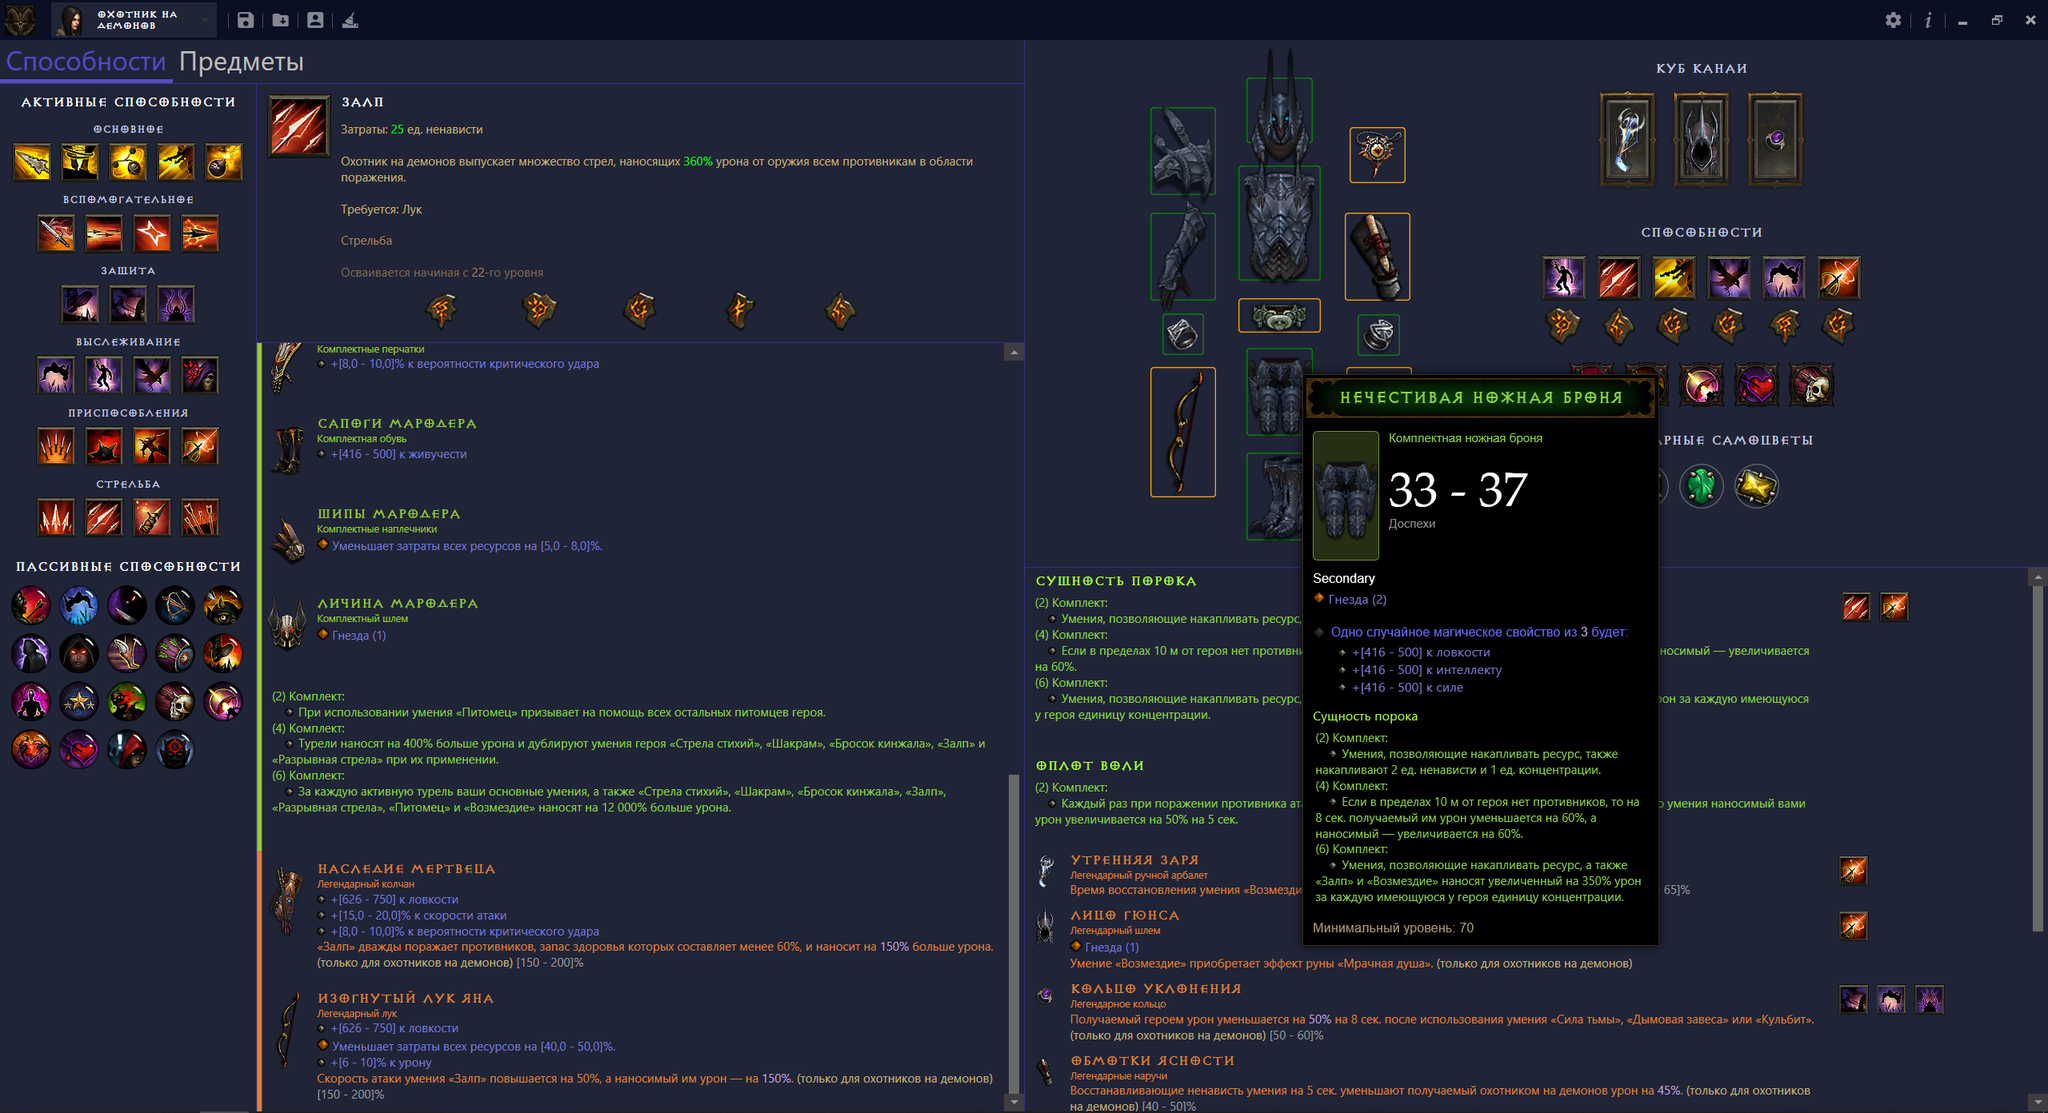Select the dagger skill under Вспомогательное
2048x1113 pixels.
56,233
